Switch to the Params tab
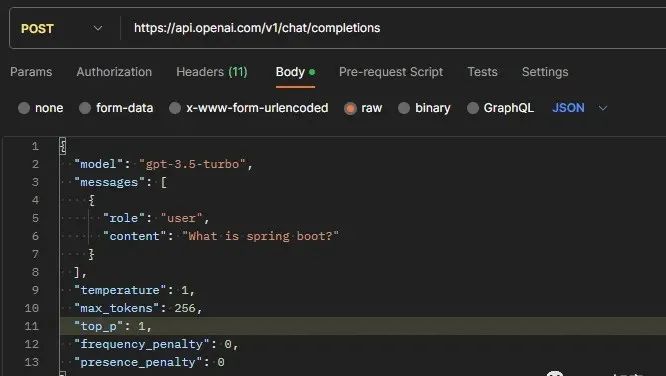Screen dimensions: 666x376 click(31, 72)
